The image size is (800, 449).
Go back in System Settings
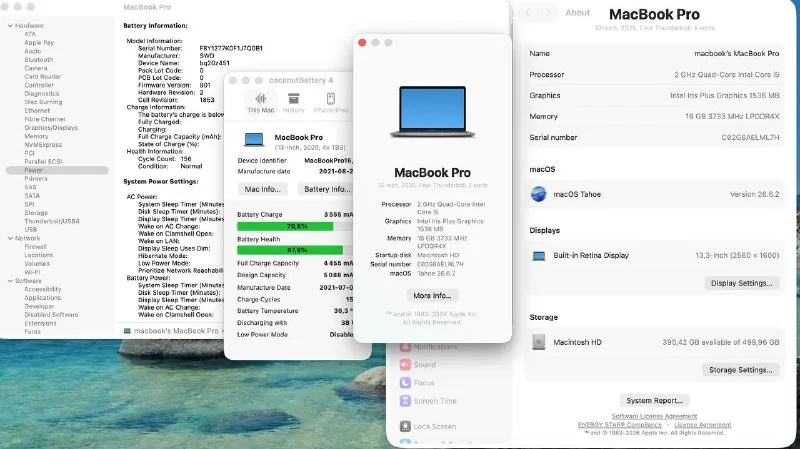click(x=528, y=13)
